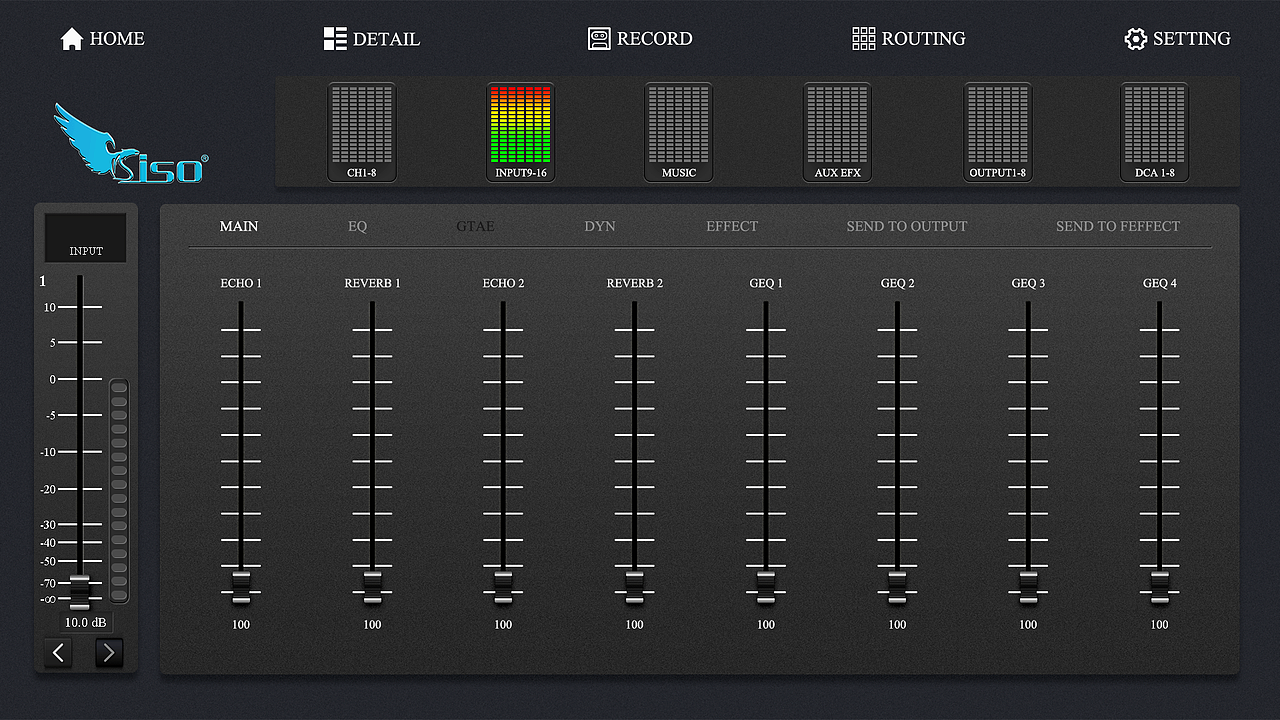Select the MUSIC meter group
Image resolution: width=1280 pixels, height=720 pixels.
[x=679, y=132]
